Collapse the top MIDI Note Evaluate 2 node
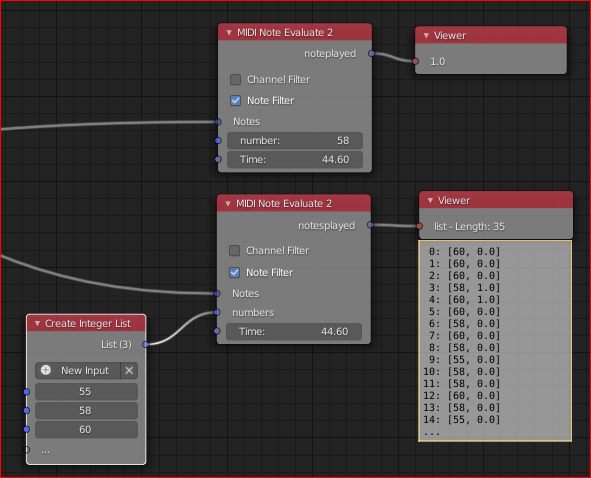The width and height of the screenshot is (591, 478). [x=229, y=33]
